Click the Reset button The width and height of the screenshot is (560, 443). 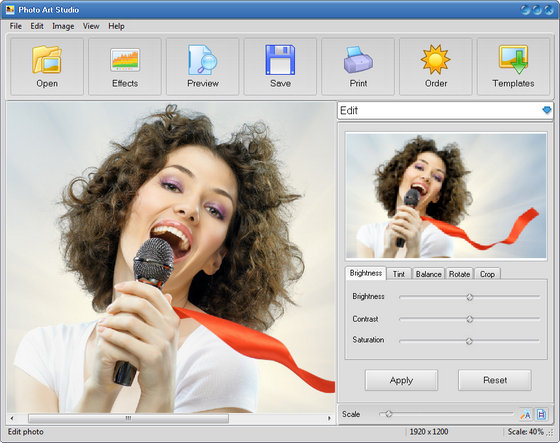495,380
